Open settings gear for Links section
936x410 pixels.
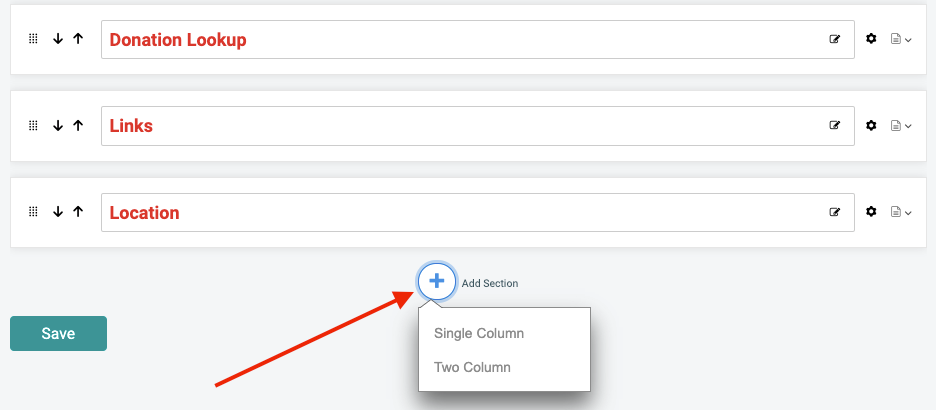pyautogui.click(x=872, y=125)
